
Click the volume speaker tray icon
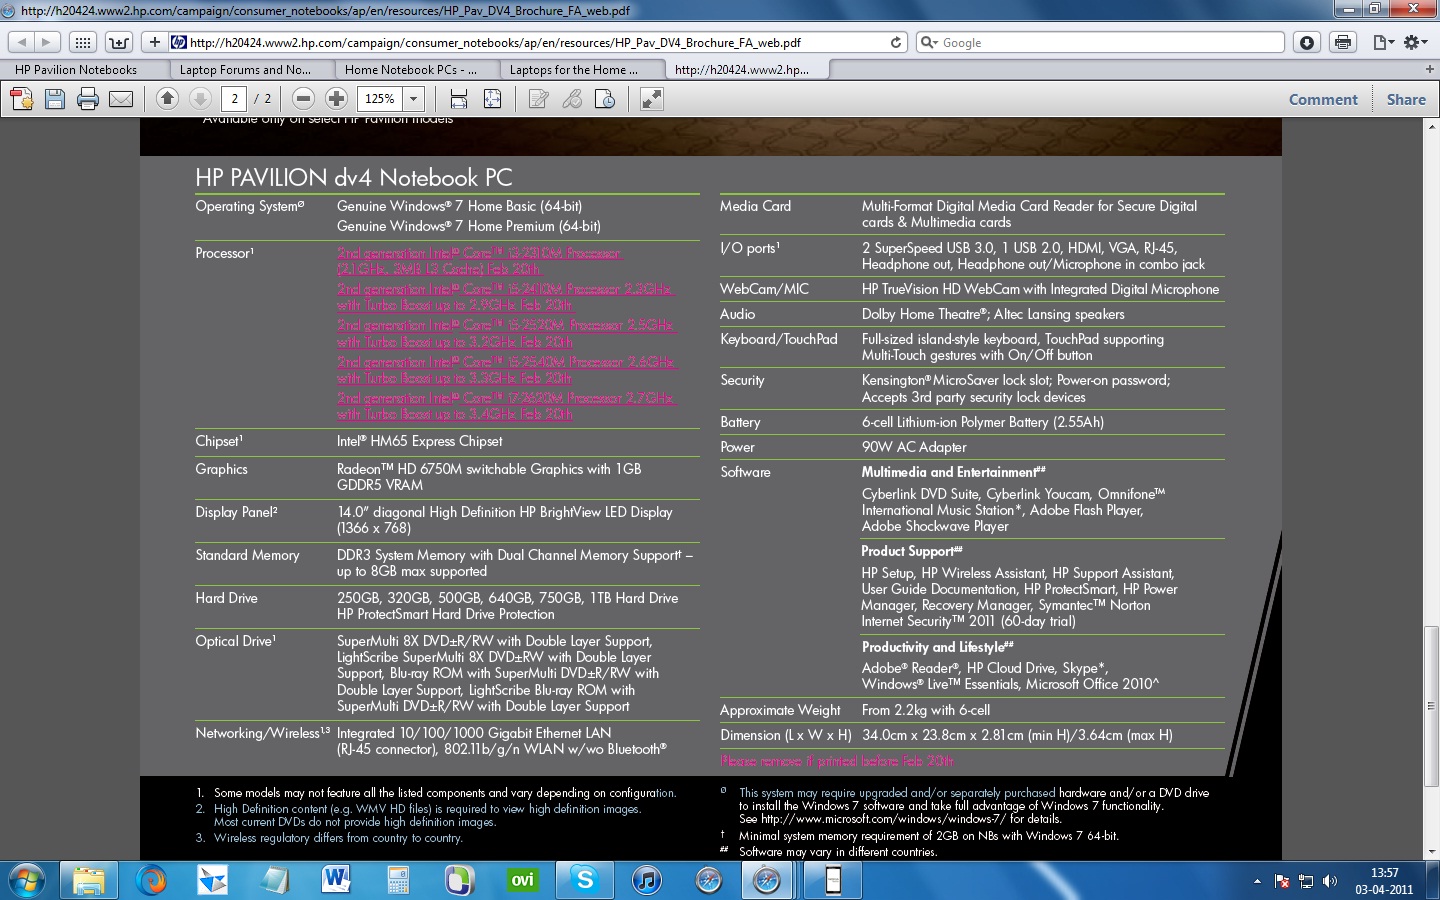(x=1329, y=881)
